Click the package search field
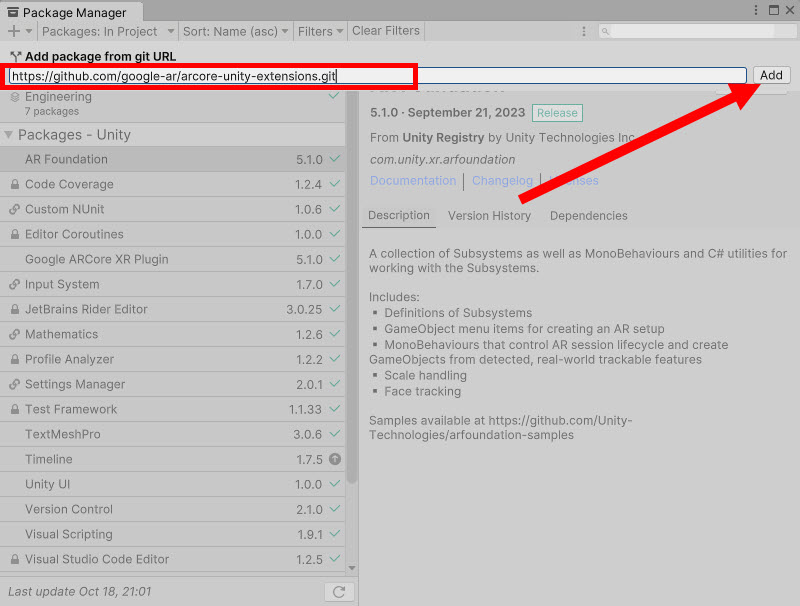800x606 pixels. point(697,32)
